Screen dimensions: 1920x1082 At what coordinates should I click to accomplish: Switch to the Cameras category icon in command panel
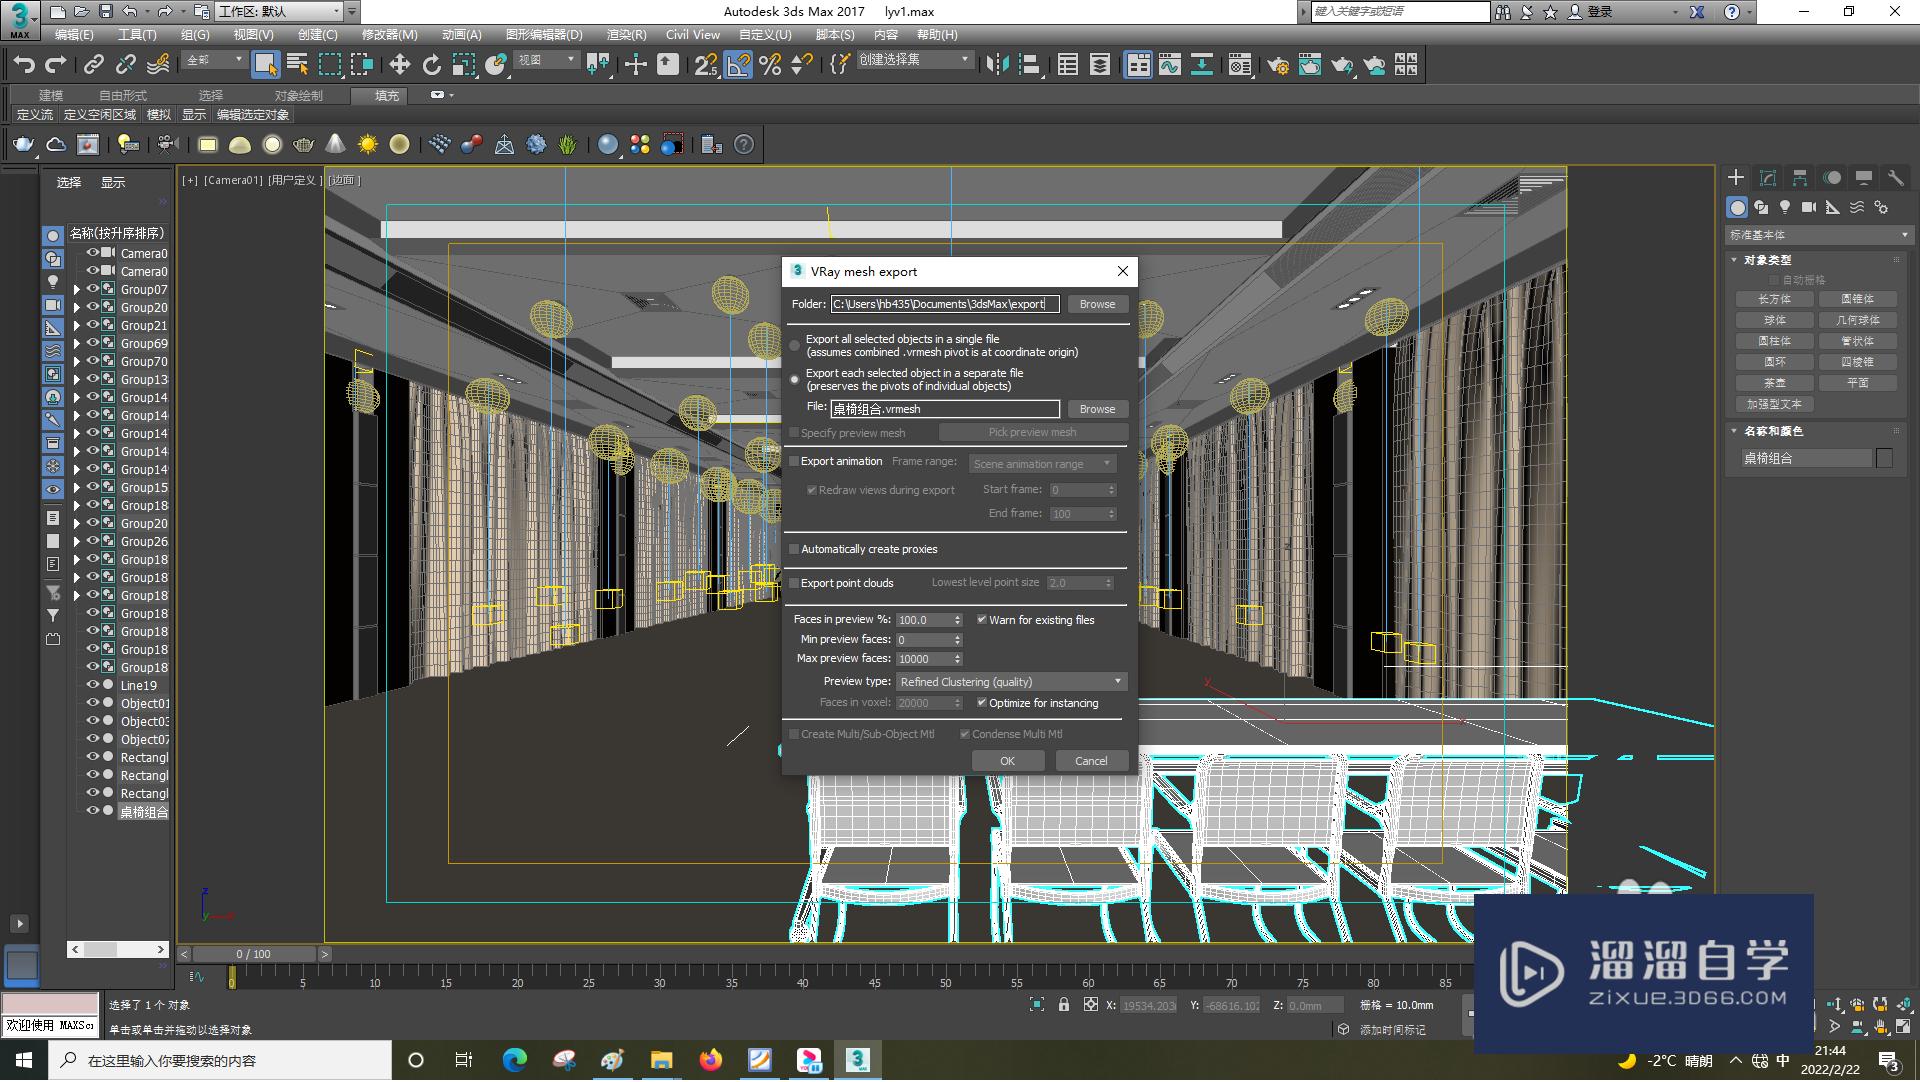point(1809,207)
